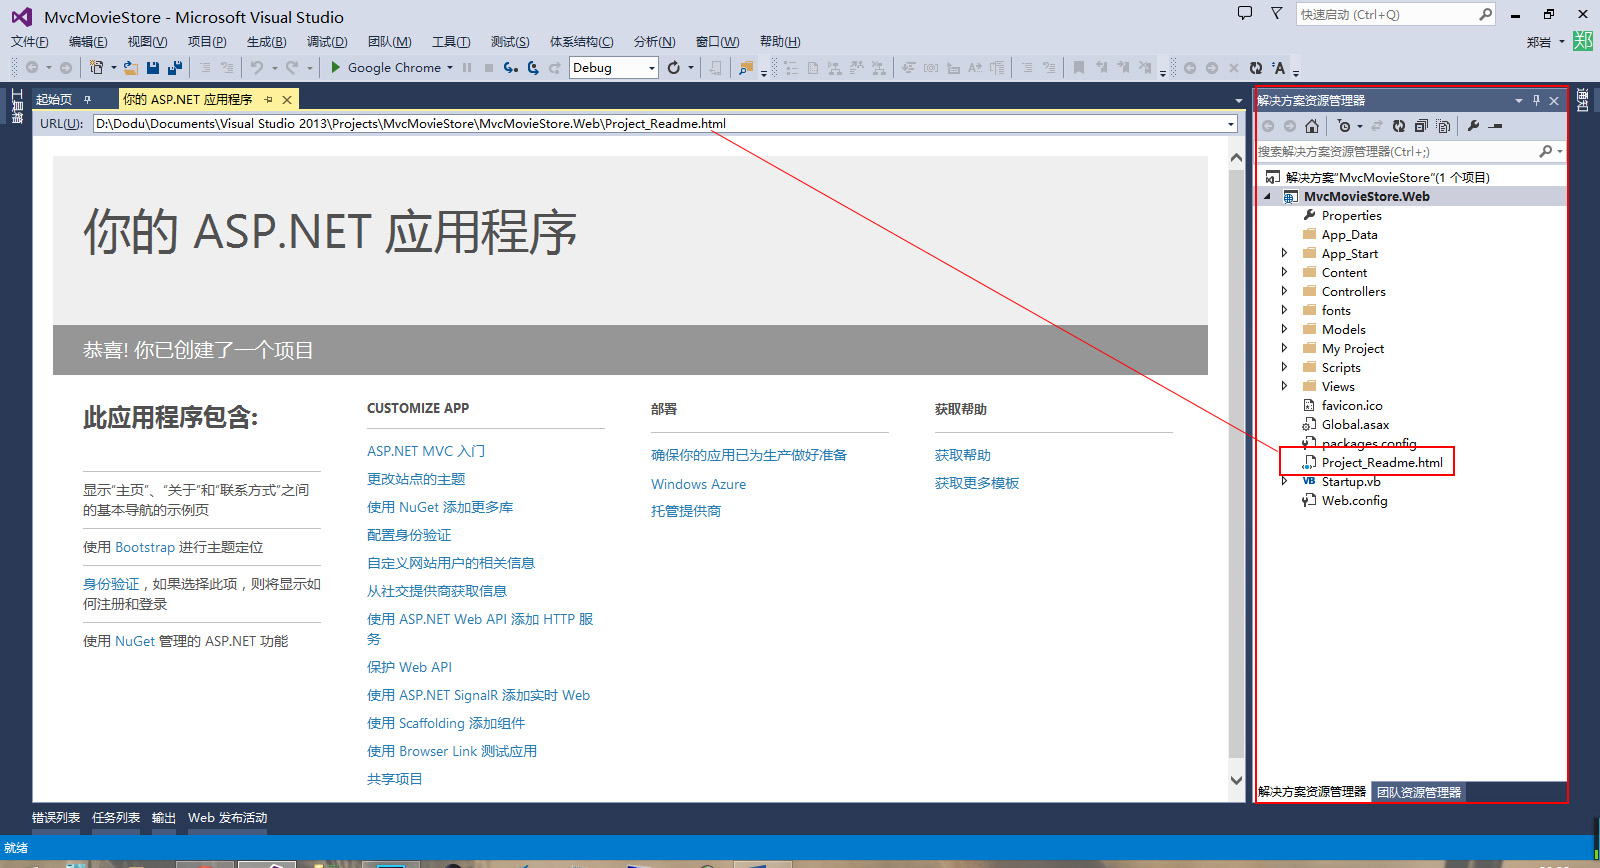Expand the App_Start folder node

[1285, 253]
